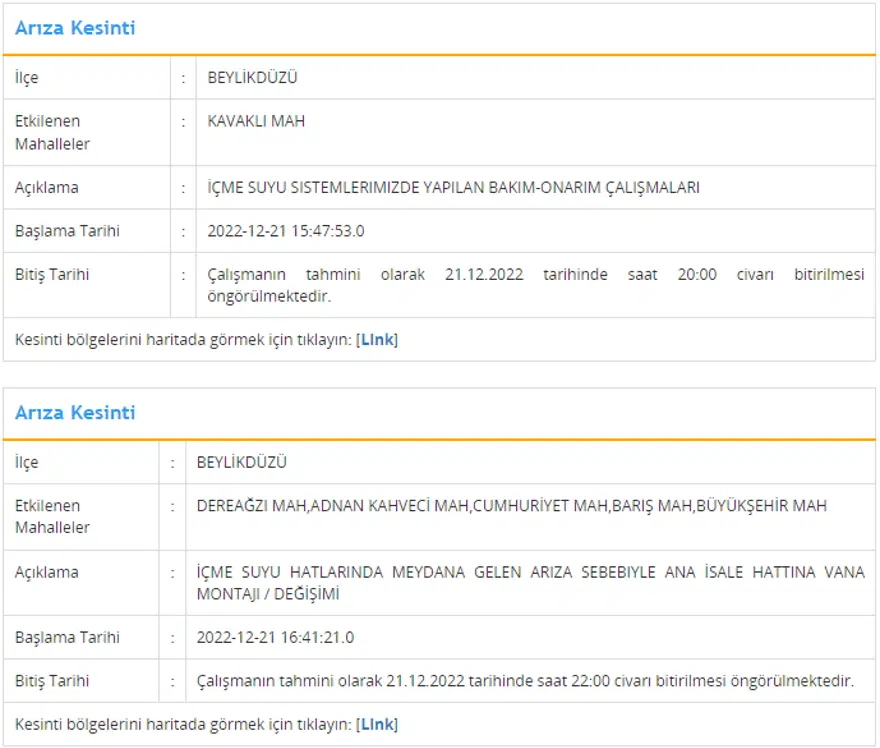Screen dimensions: 880x748
Task: Select the second 'Arıza Kesinti' heading above DEREAĞZI MAH
Action: pos(75,413)
